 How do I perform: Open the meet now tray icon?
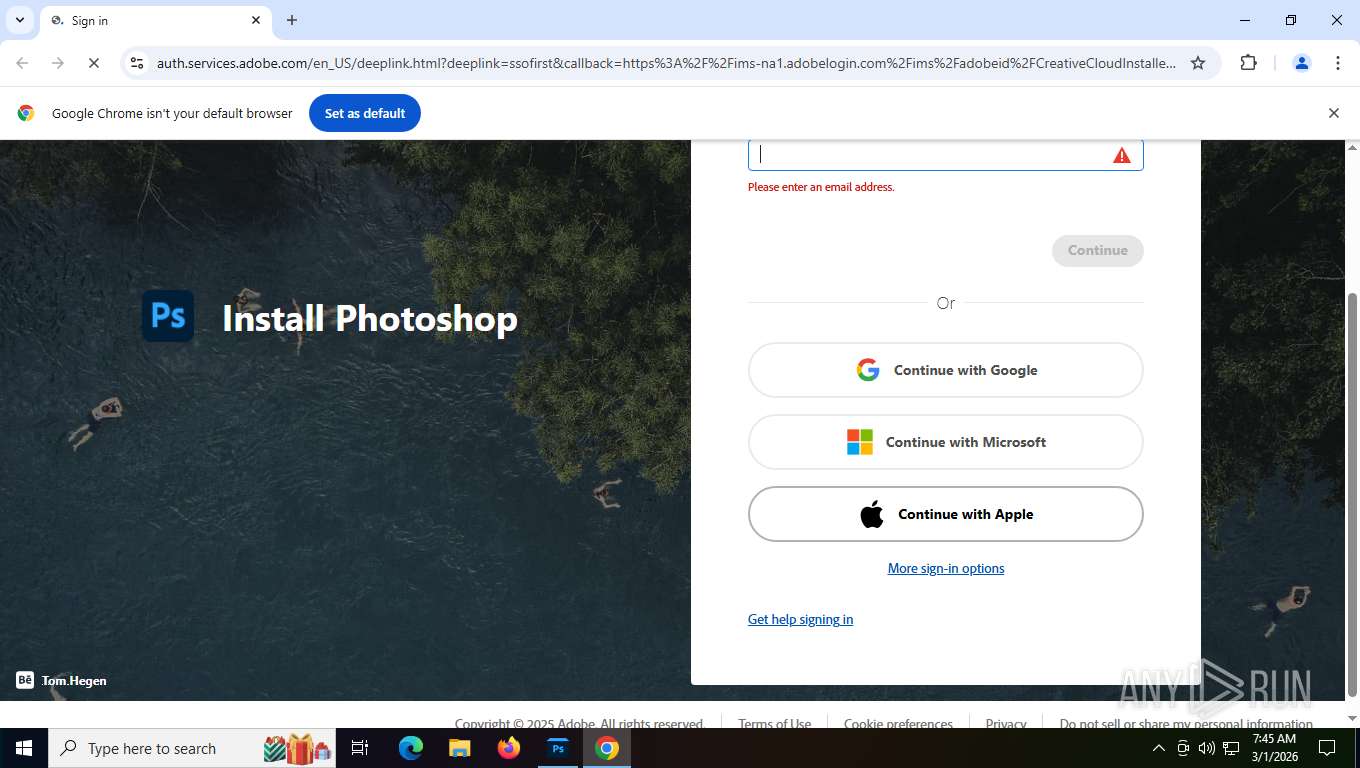1183,748
